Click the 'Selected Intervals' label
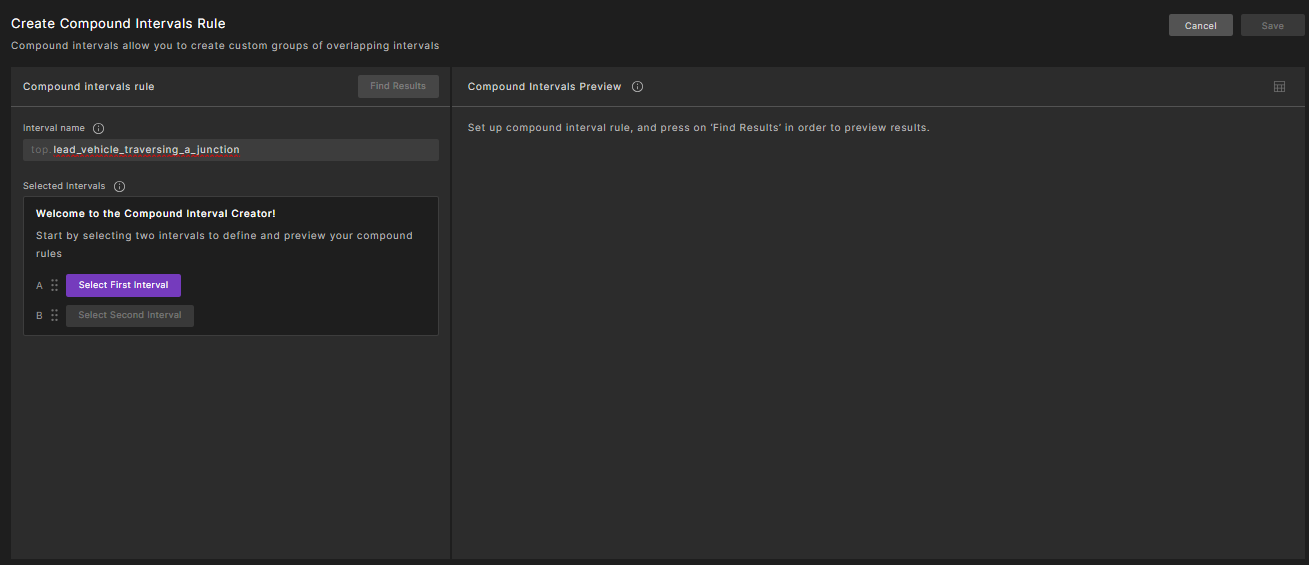The width and height of the screenshot is (1309, 565). [64, 186]
